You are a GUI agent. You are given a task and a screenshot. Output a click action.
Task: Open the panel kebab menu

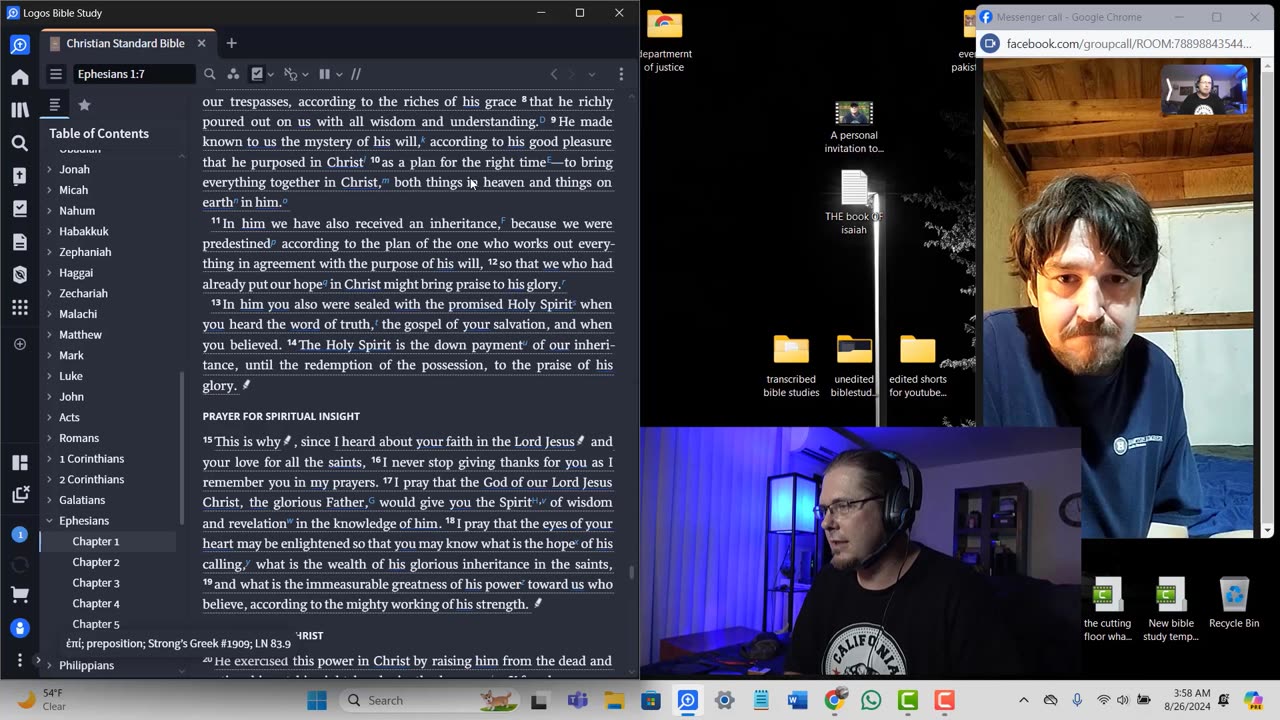click(x=621, y=74)
